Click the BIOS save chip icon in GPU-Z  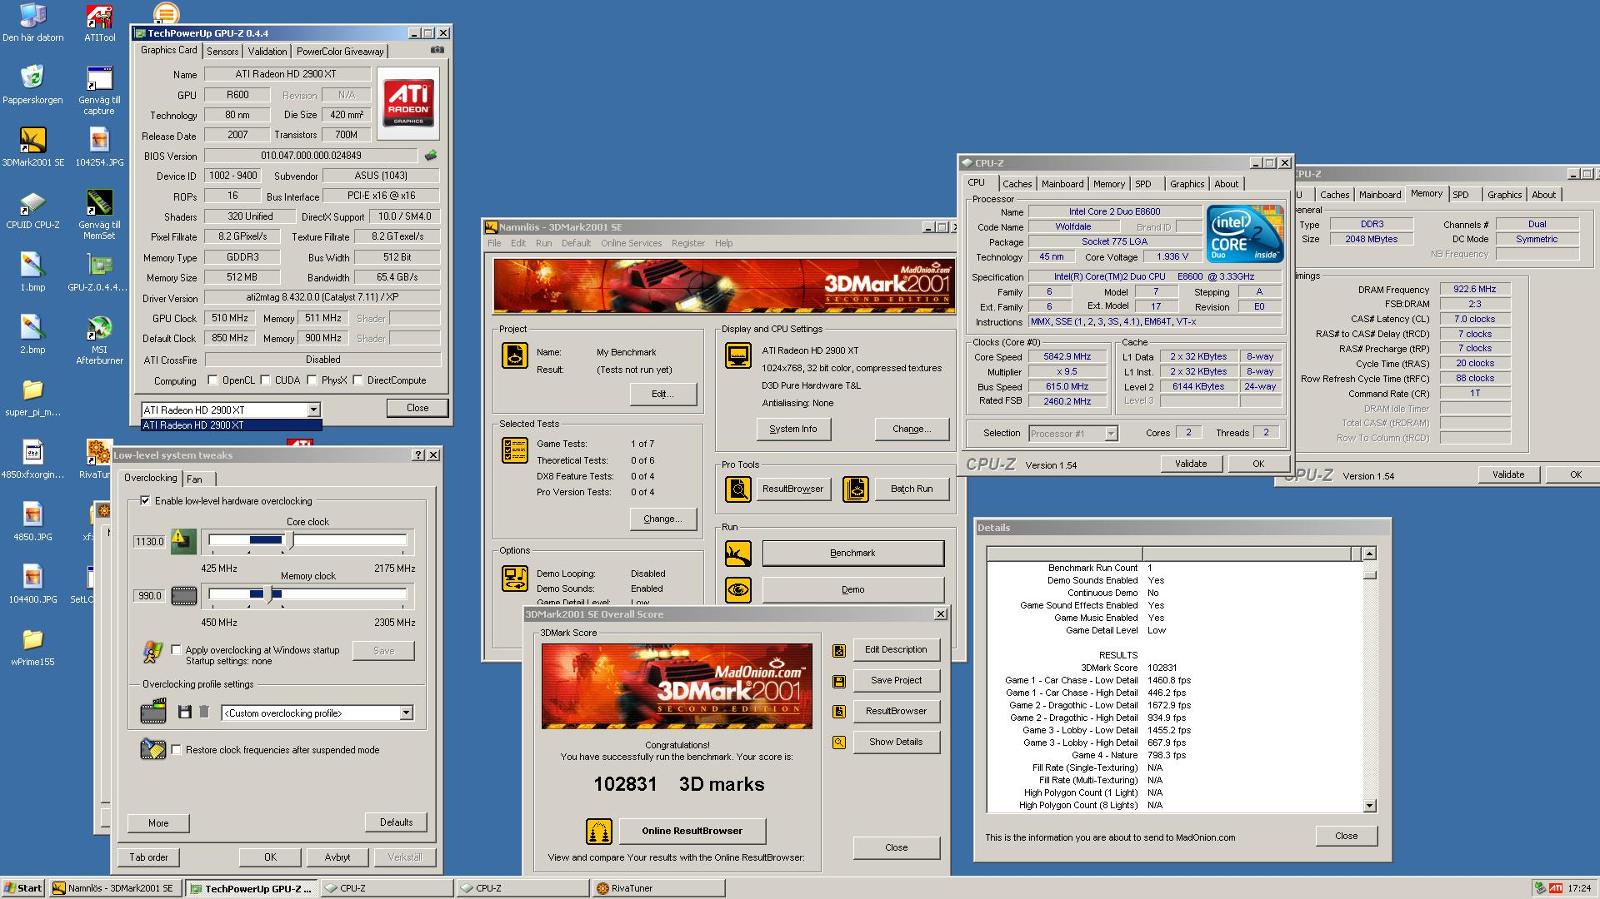click(431, 155)
